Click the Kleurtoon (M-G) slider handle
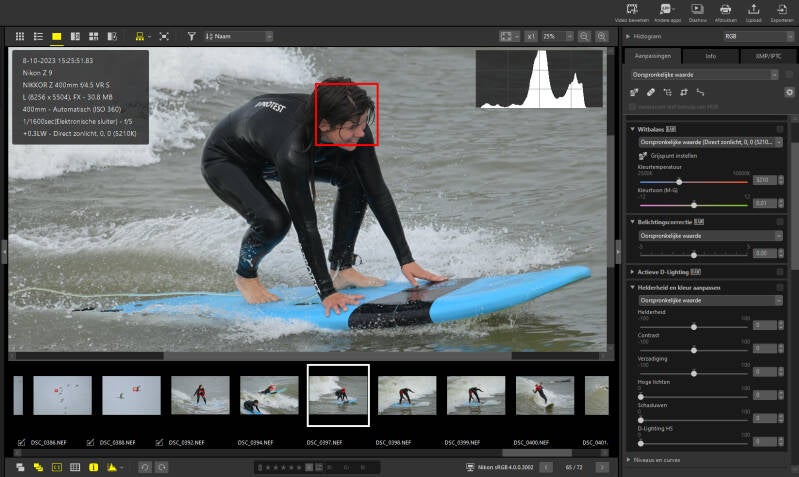This screenshot has width=799, height=477. tap(694, 204)
